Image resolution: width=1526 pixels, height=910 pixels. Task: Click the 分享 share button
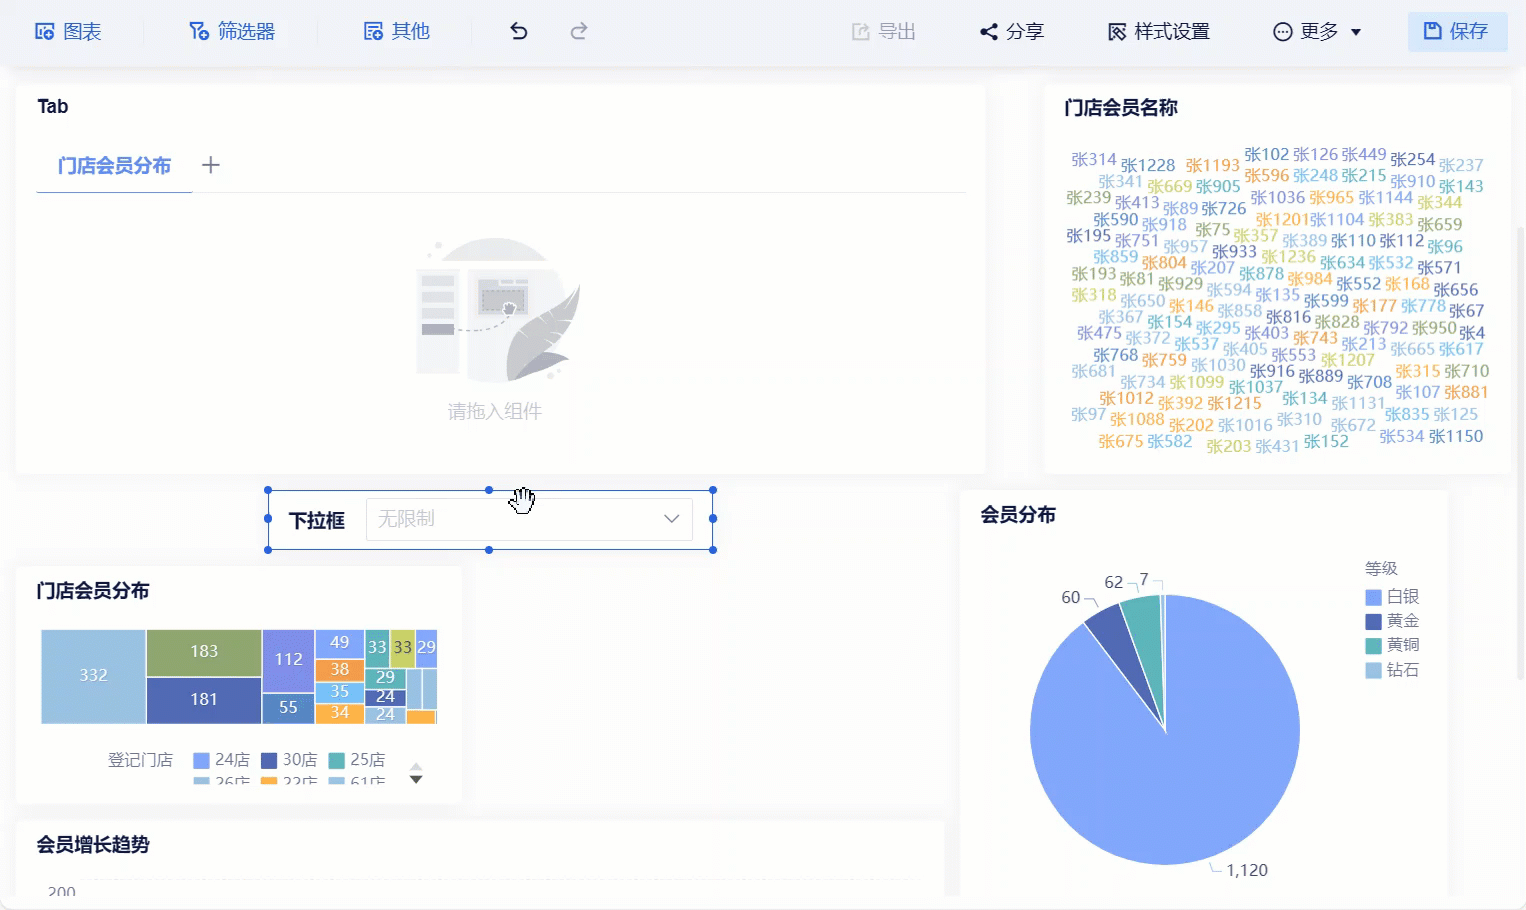coord(1011,31)
